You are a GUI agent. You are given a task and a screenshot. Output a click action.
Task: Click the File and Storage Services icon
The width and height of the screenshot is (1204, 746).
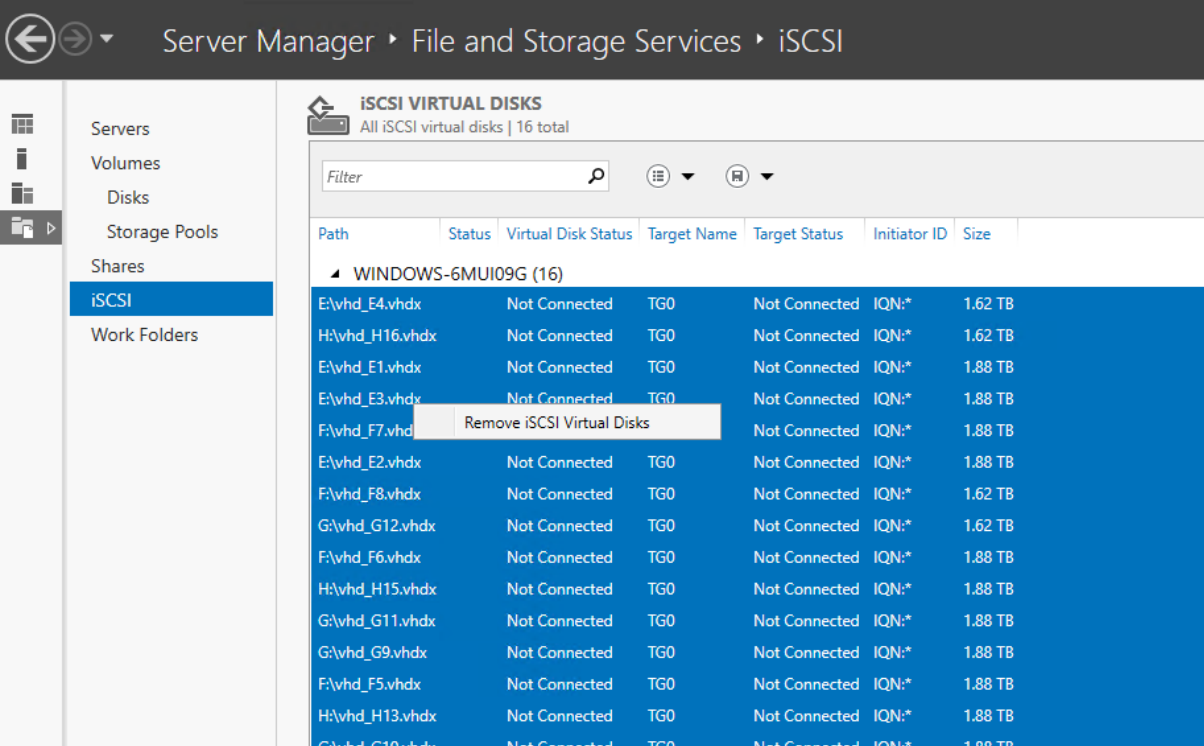tap(22, 228)
